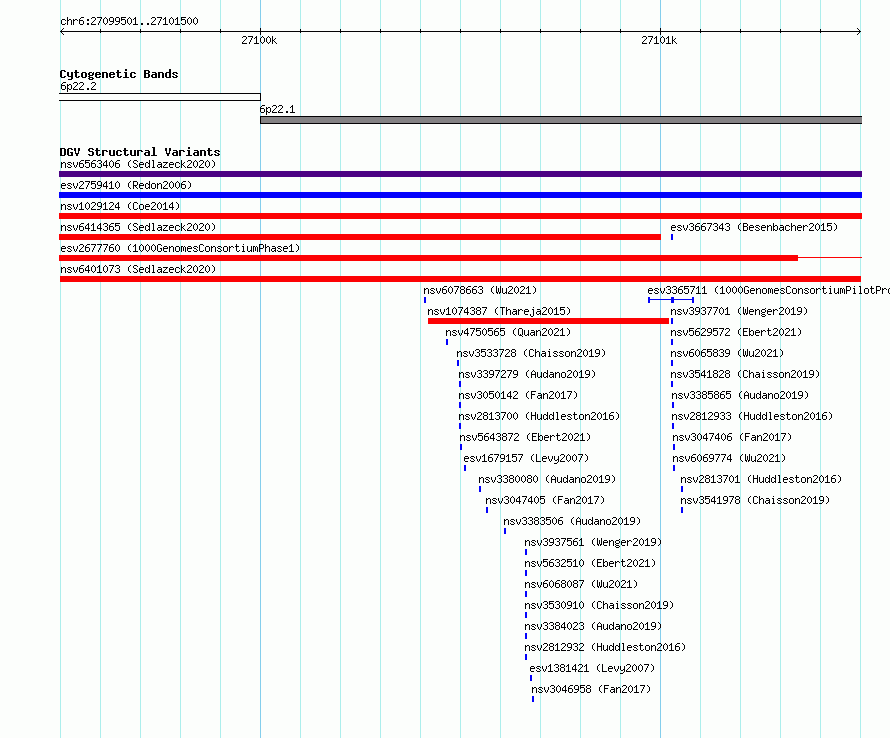
Task: Click nsv6068087 (Wu2021) label
Action: 581,584
